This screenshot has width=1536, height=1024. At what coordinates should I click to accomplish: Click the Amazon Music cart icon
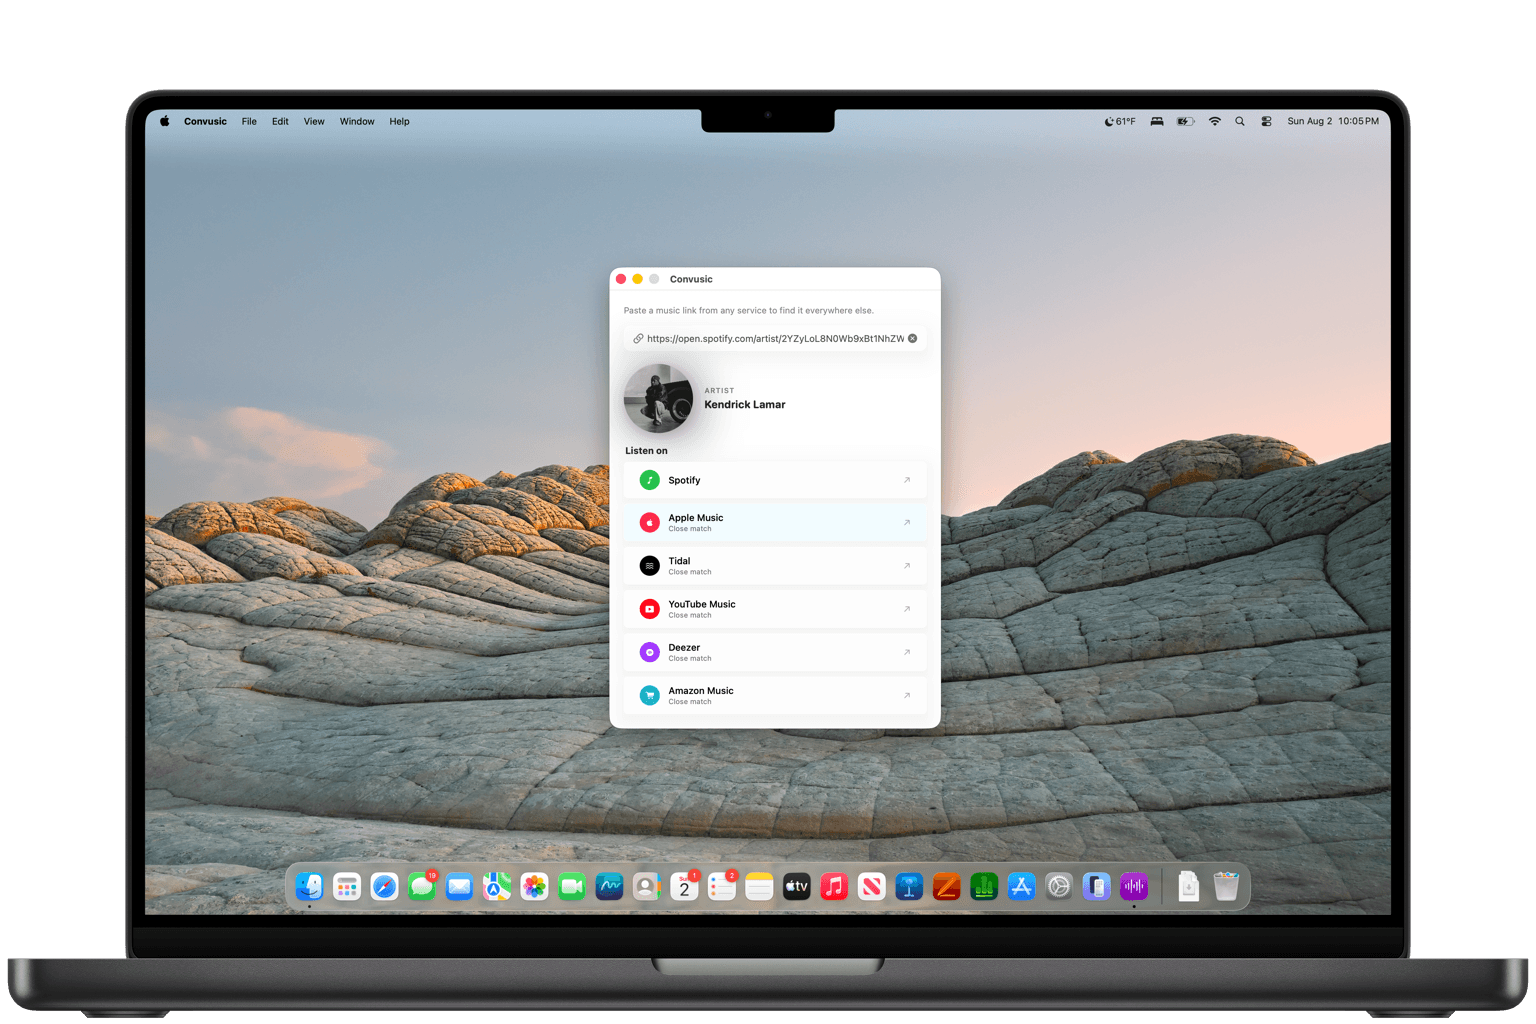pyautogui.click(x=650, y=695)
